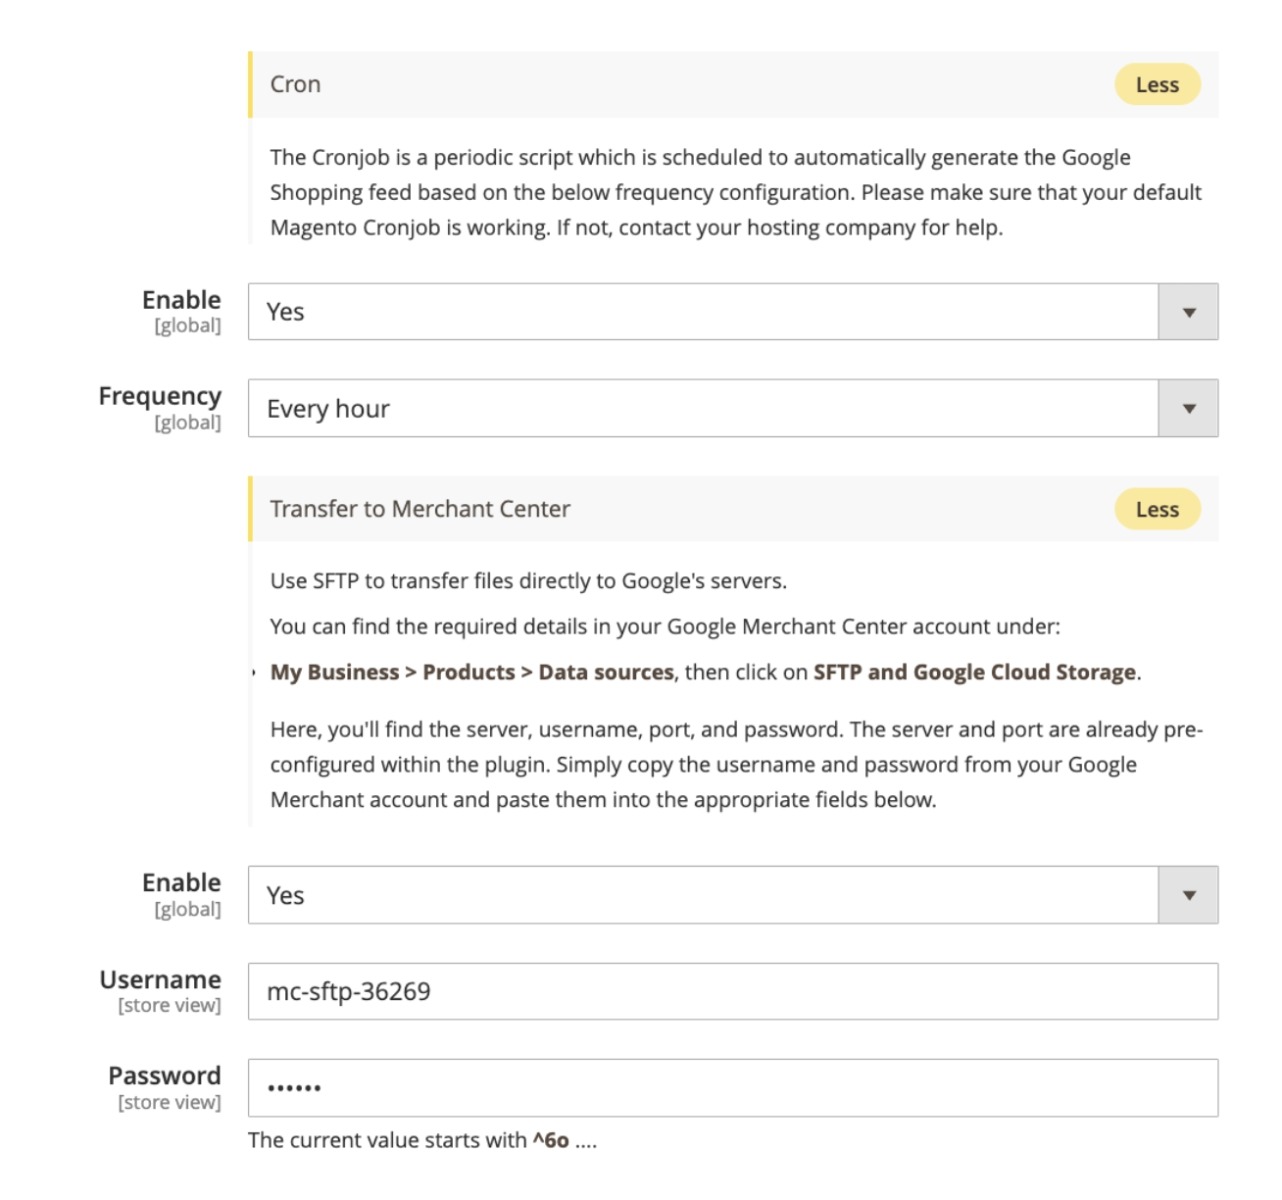Select the Cron section heading
This screenshot has width=1282, height=1200.
(x=295, y=84)
